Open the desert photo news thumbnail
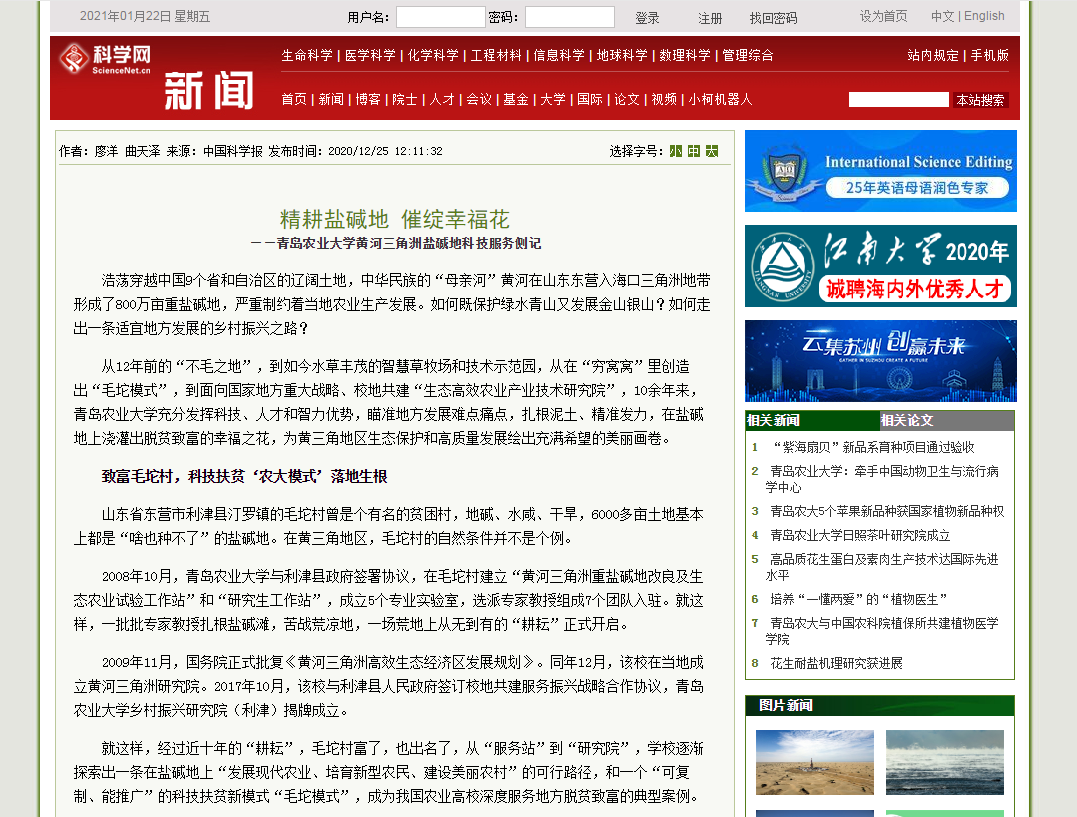The height and width of the screenshot is (817, 1077). tap(814, 762)
